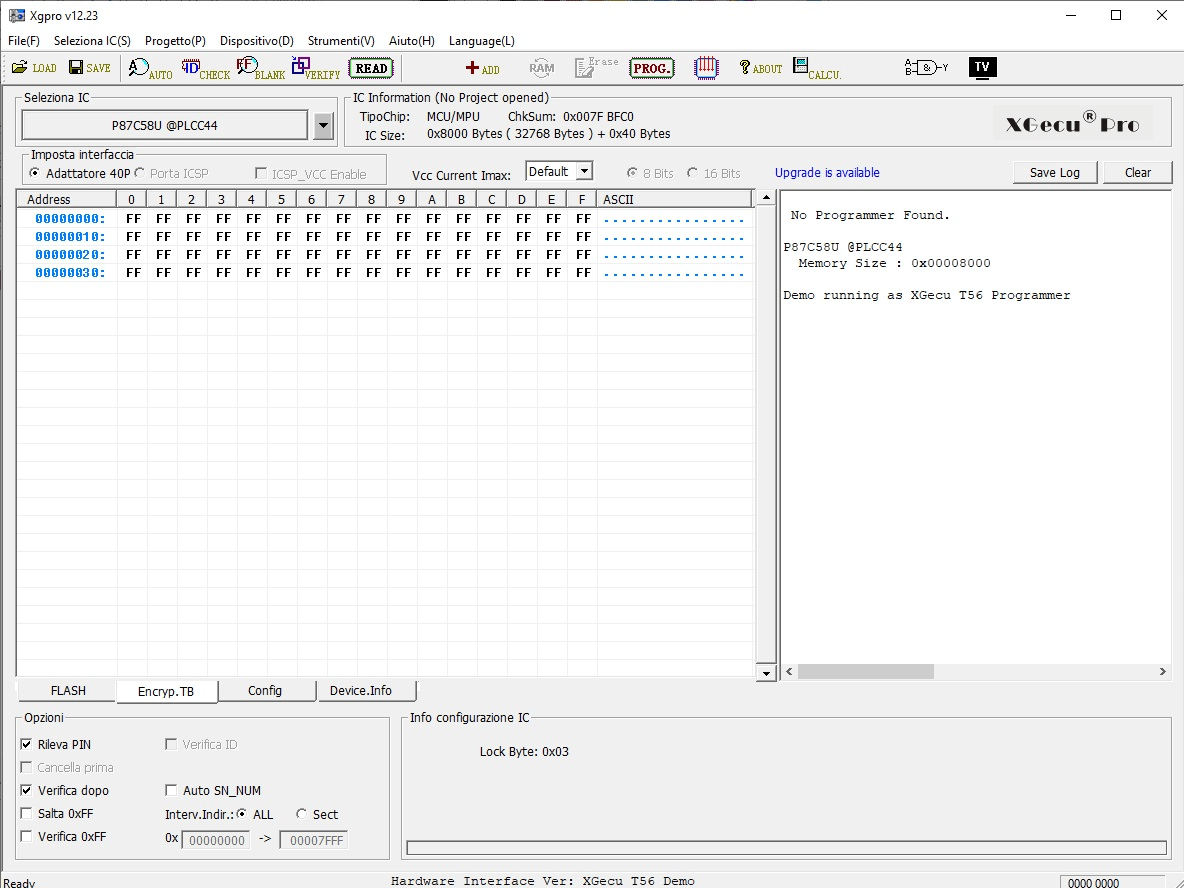Open the IC selection dropdown arrow
The width and height of the screenshot is (1184, 888).
point(323,126)
